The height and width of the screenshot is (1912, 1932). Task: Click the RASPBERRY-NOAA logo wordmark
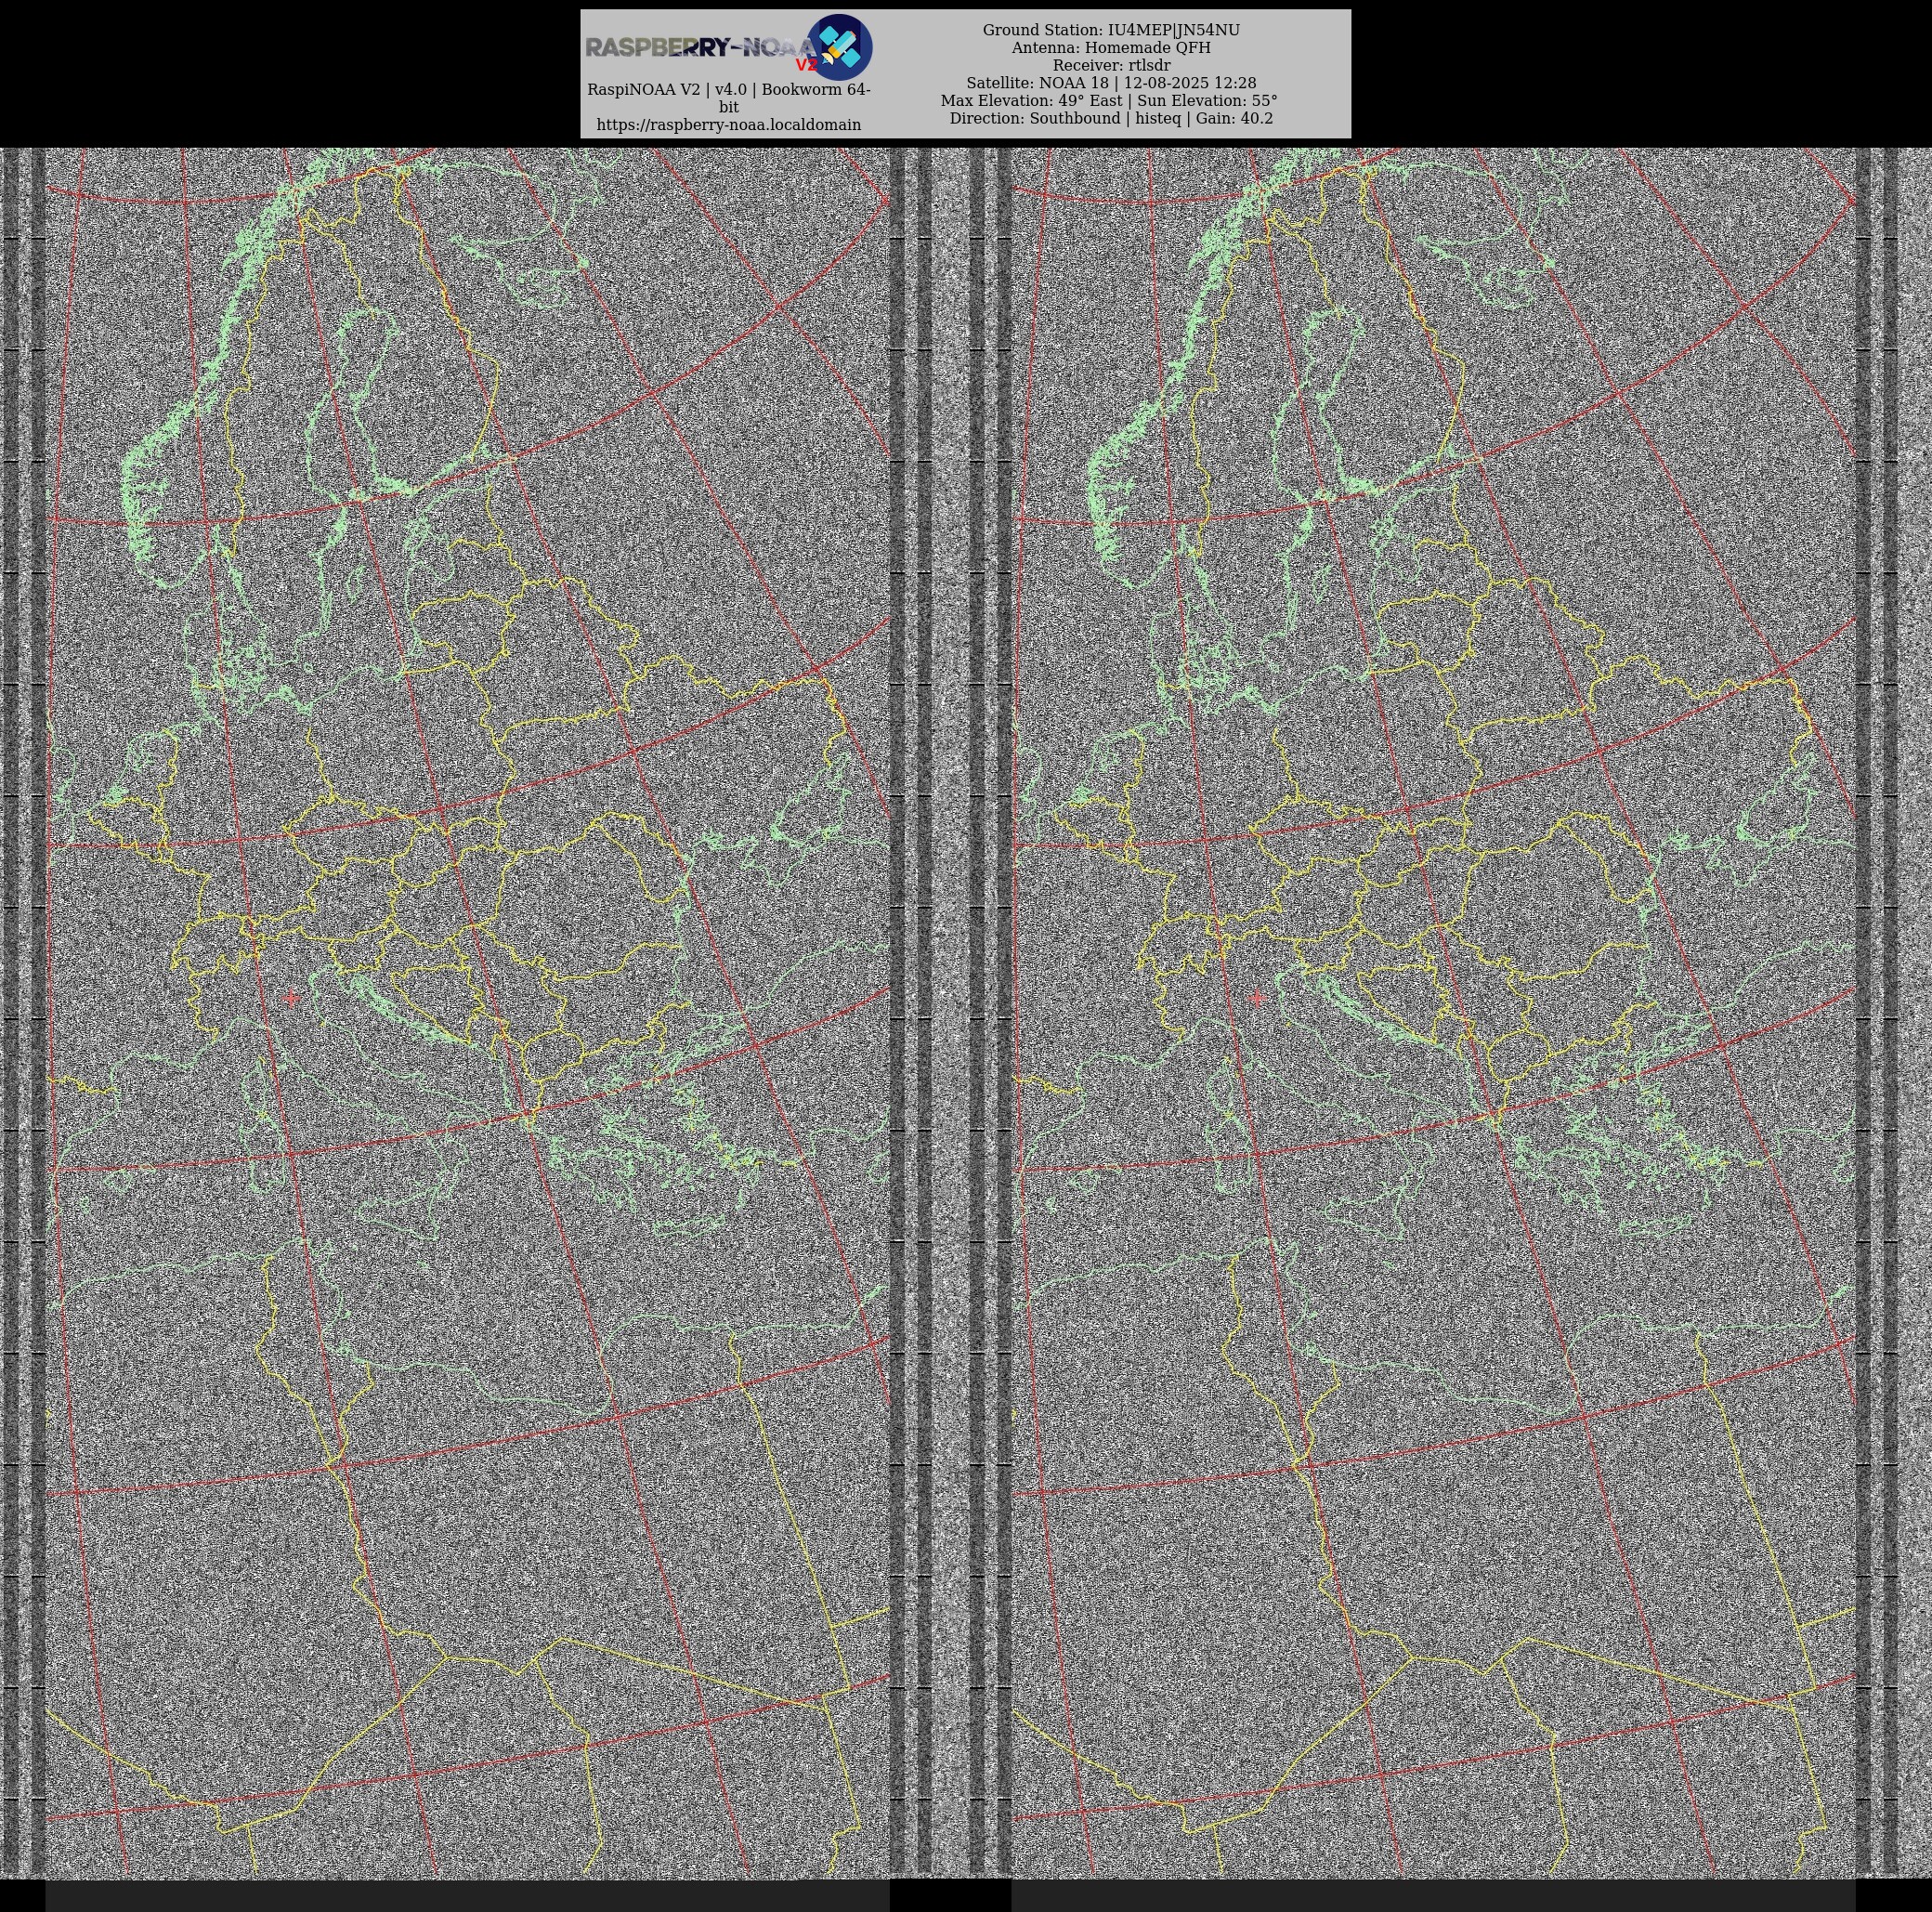(x=701, y=48)
